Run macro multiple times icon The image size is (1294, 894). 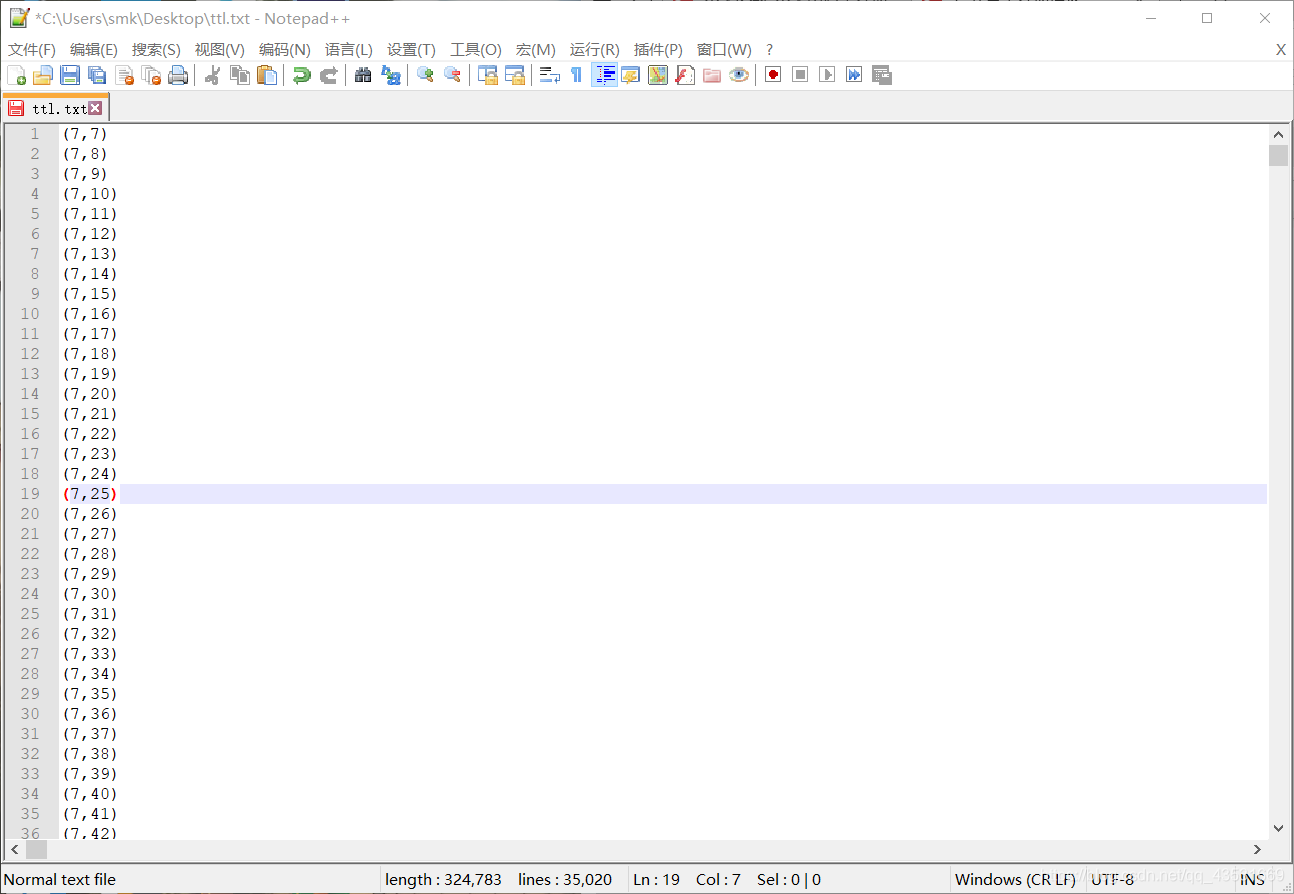854,75
